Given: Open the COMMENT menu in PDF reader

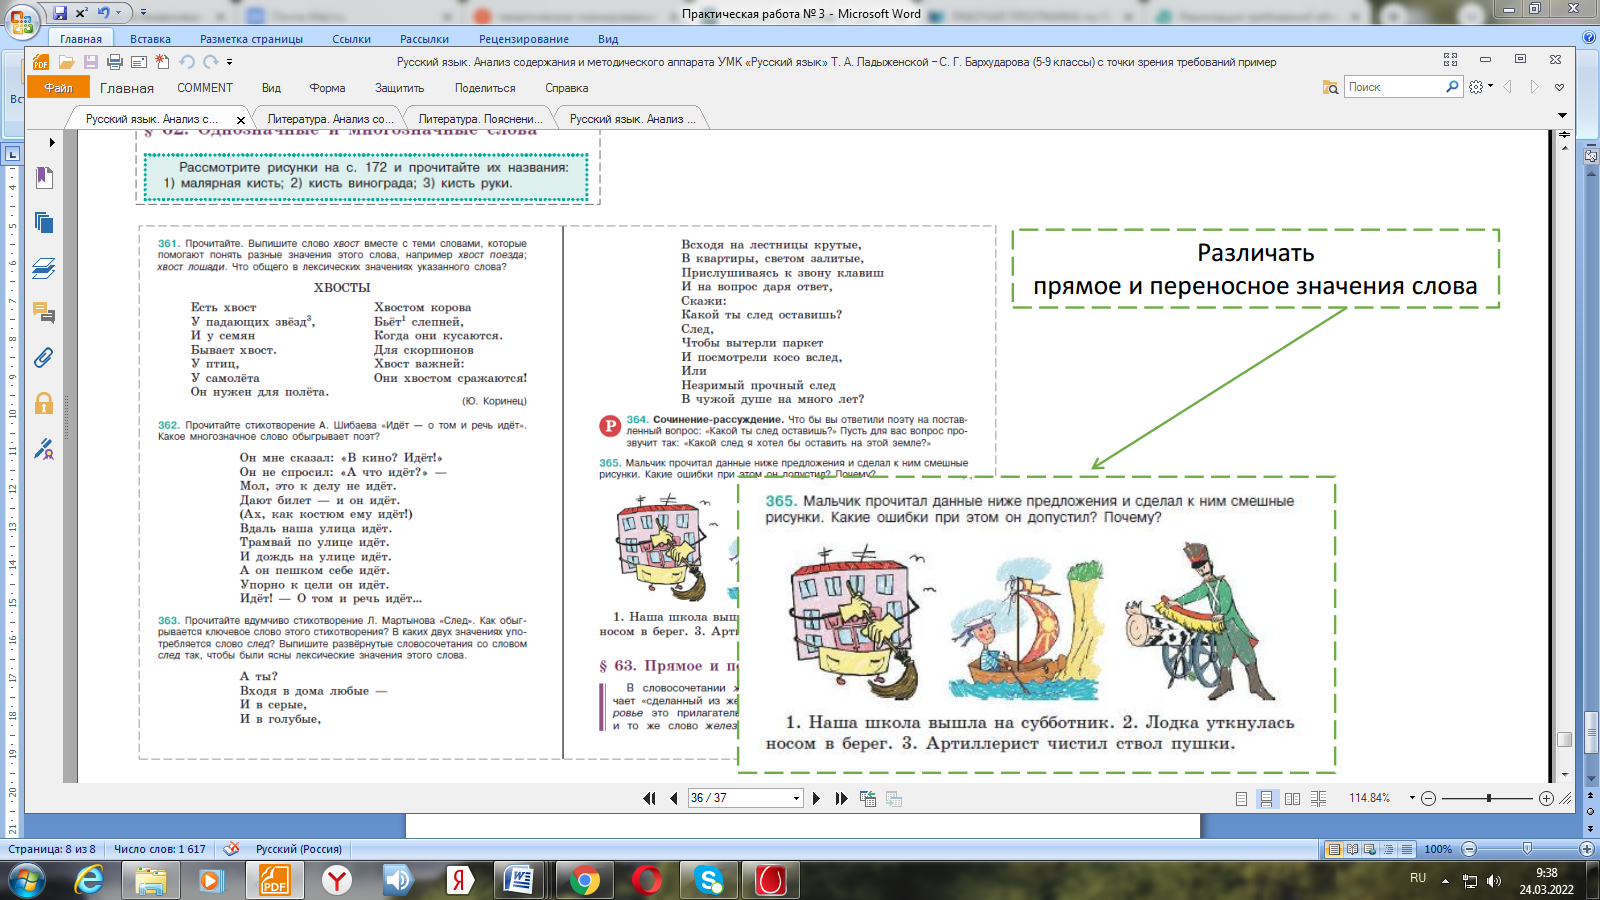Looking at the screenshot, I should pyautogui.click(x=205, y=88).
